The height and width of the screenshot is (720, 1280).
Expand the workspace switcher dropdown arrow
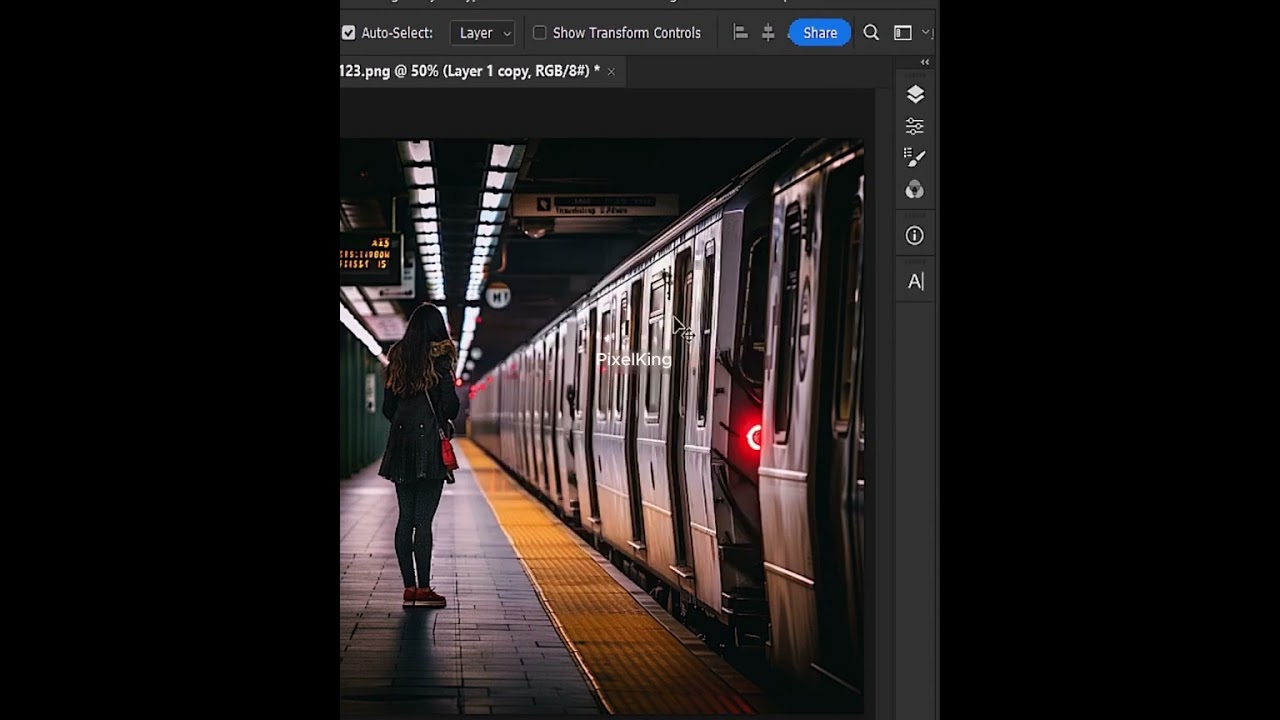click(x=926, y=33)
